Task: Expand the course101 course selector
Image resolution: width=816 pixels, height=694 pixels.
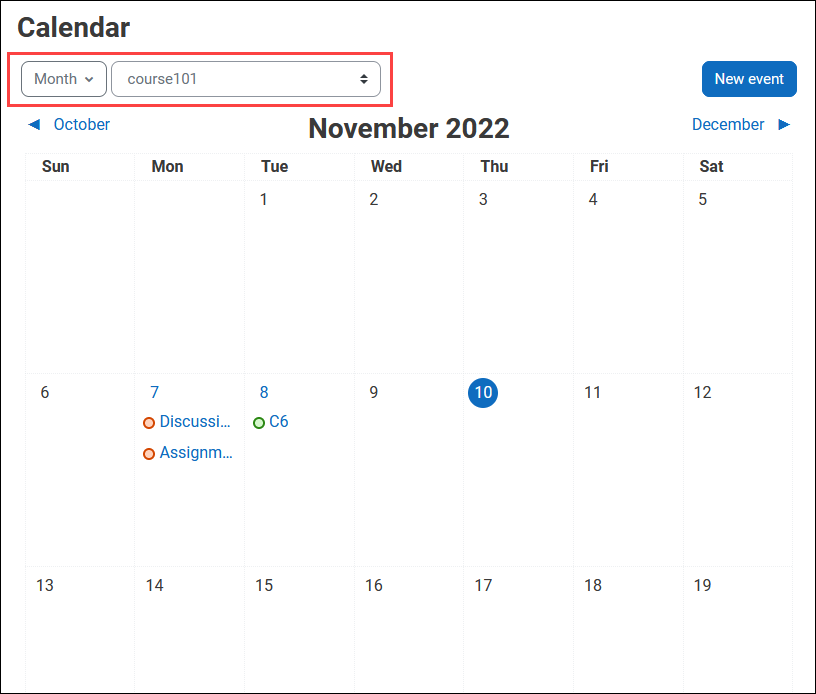Action: coord(246,79)
